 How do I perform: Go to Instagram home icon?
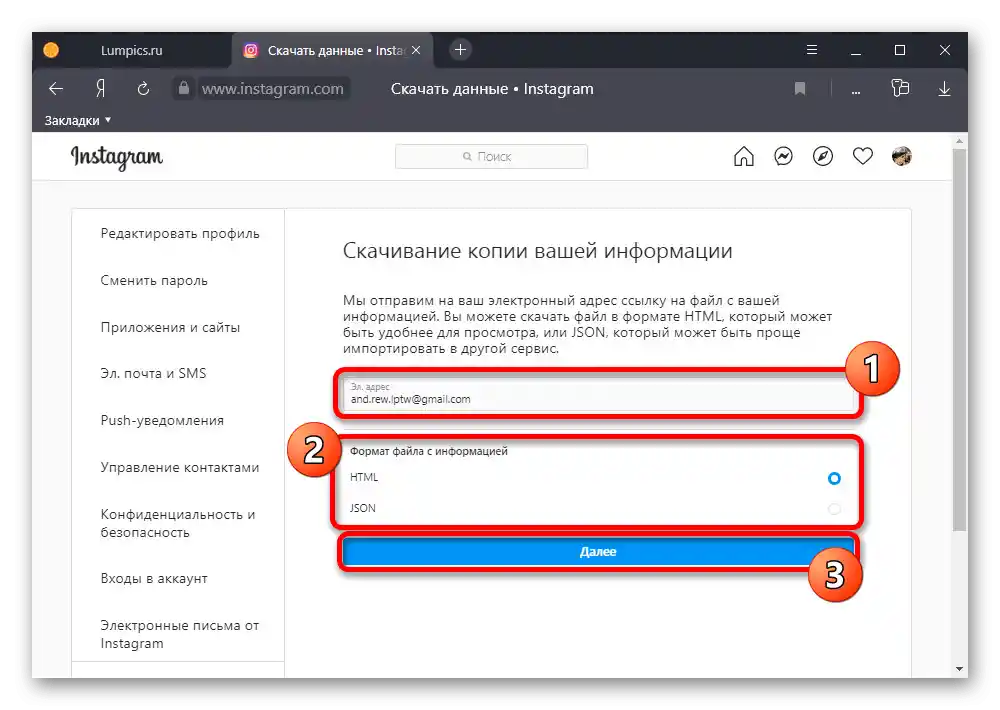pos(744,156)
